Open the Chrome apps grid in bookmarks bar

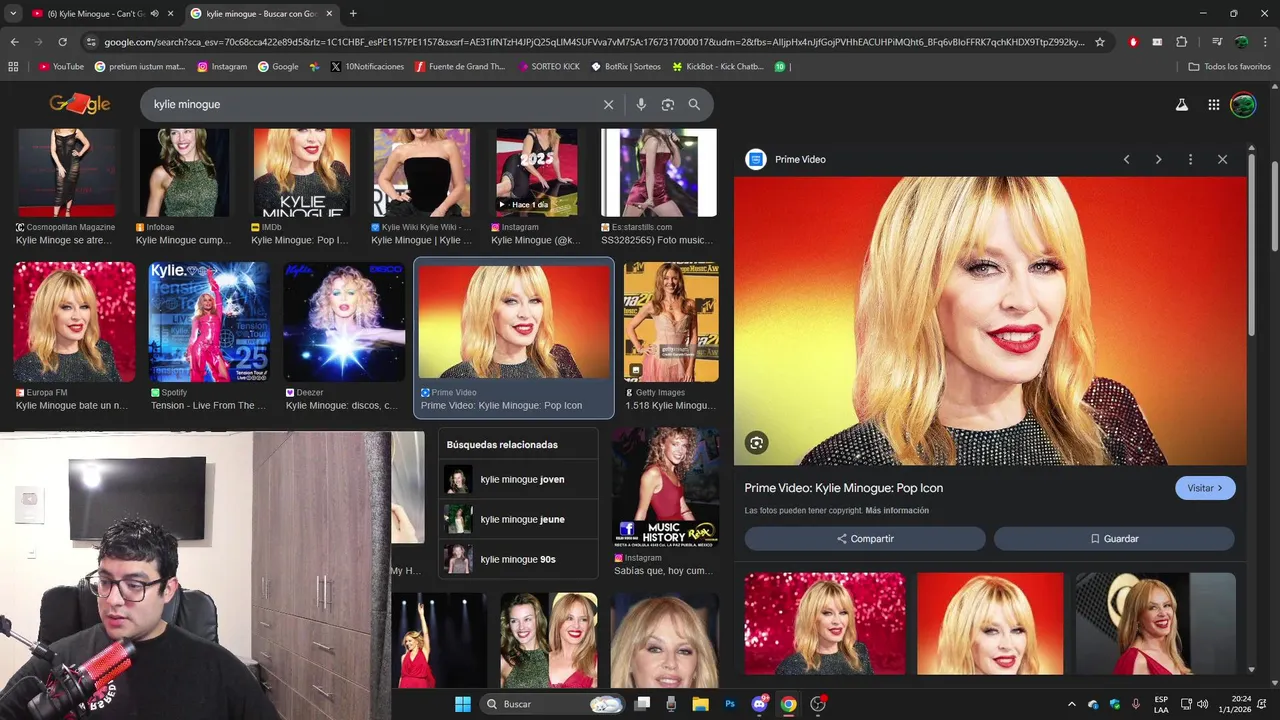pyautogui.click(x=13, y=67)
